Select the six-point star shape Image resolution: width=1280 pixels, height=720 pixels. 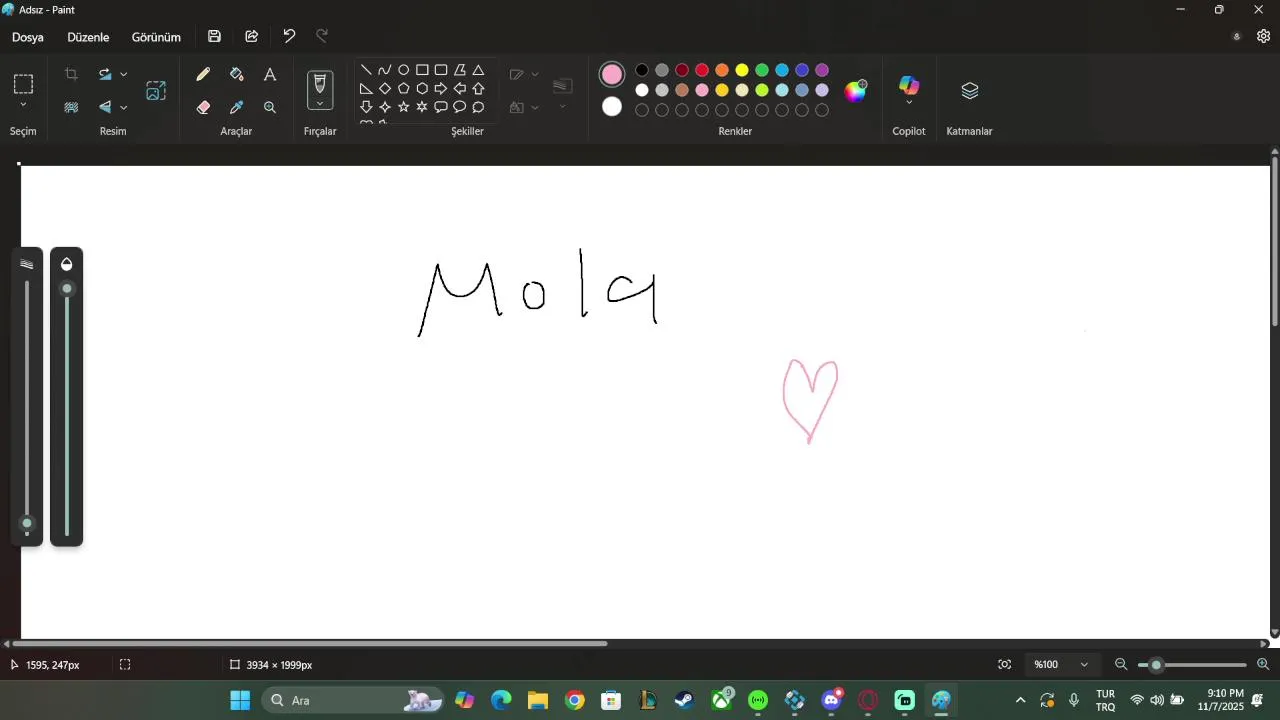pyautogui.click(x=422, y=107)
